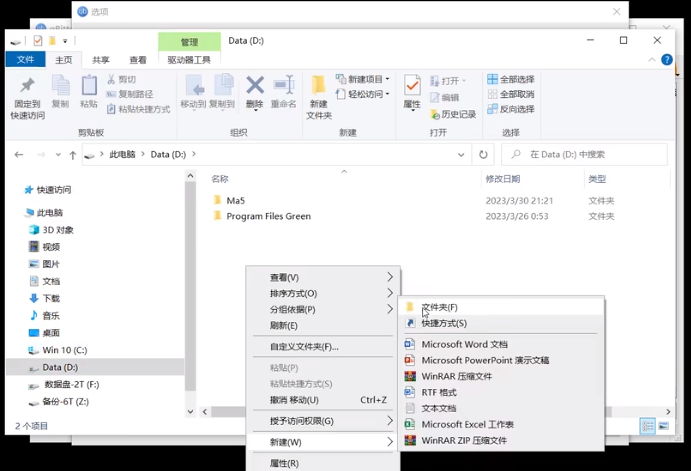Switch to the Home (主页) tab
The height and width of the screenshot is (471, 691).
click(x=63, y=60)
